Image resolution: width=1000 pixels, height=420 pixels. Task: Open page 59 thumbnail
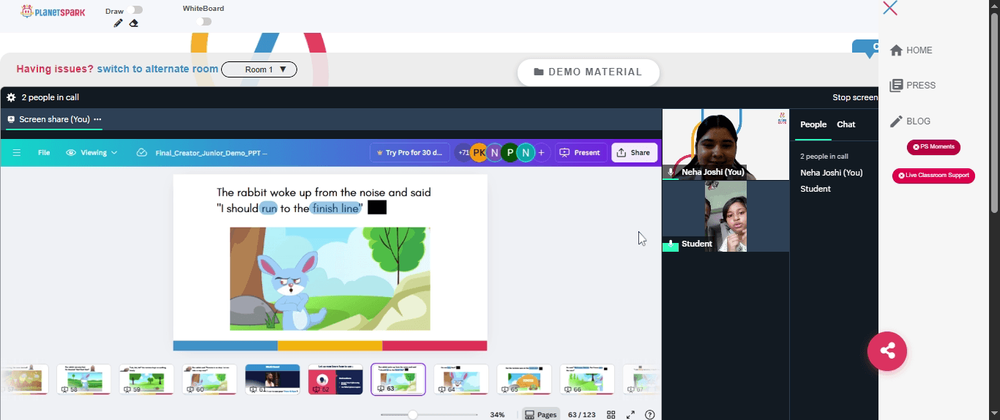[146, 379]
